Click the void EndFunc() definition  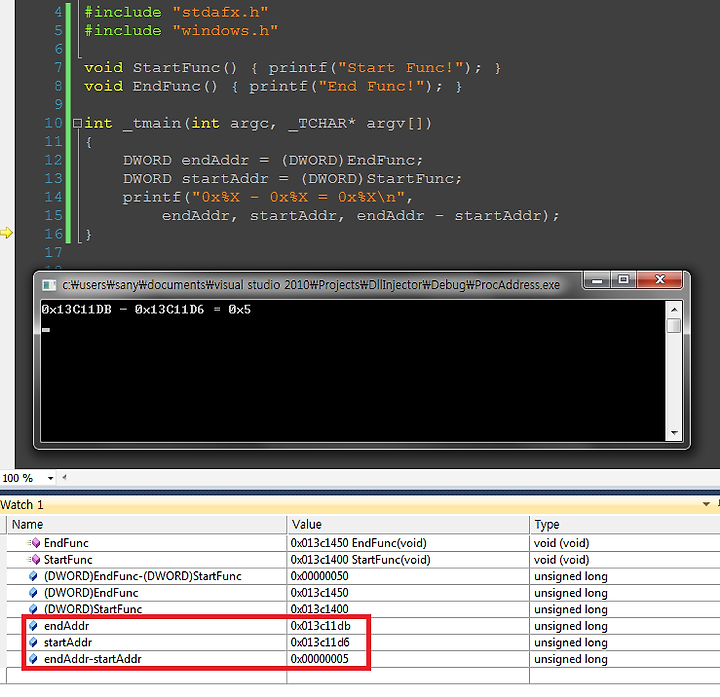click(x=273, y=86)
